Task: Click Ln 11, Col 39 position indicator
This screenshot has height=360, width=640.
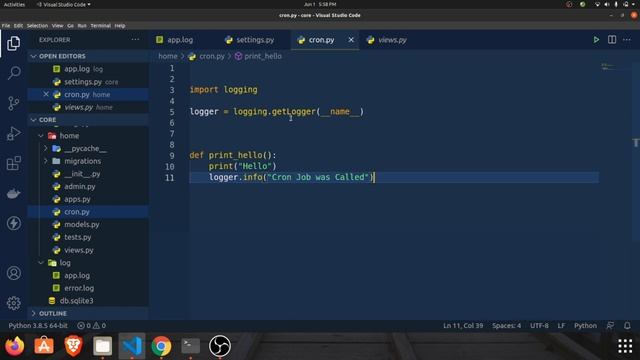Action: click(463, 325)
